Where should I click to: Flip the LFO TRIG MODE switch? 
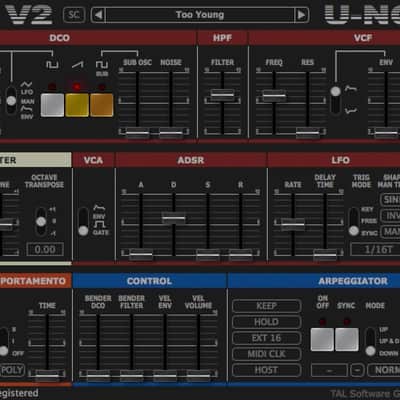[x=354, y=221]
